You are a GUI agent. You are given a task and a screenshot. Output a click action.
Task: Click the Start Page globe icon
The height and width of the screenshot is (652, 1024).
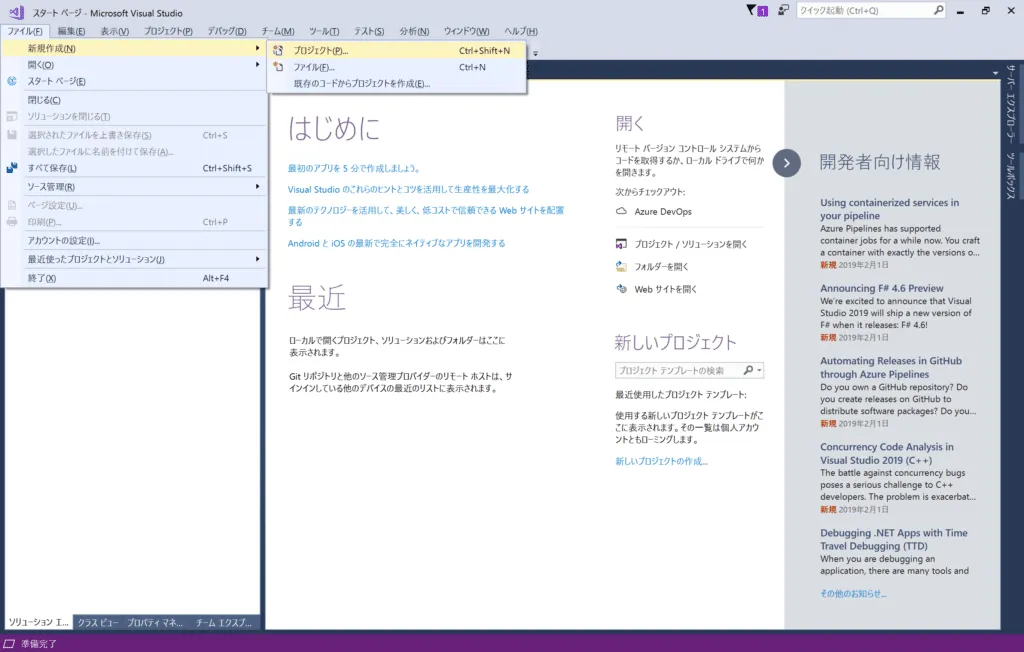tap(12, 81)
